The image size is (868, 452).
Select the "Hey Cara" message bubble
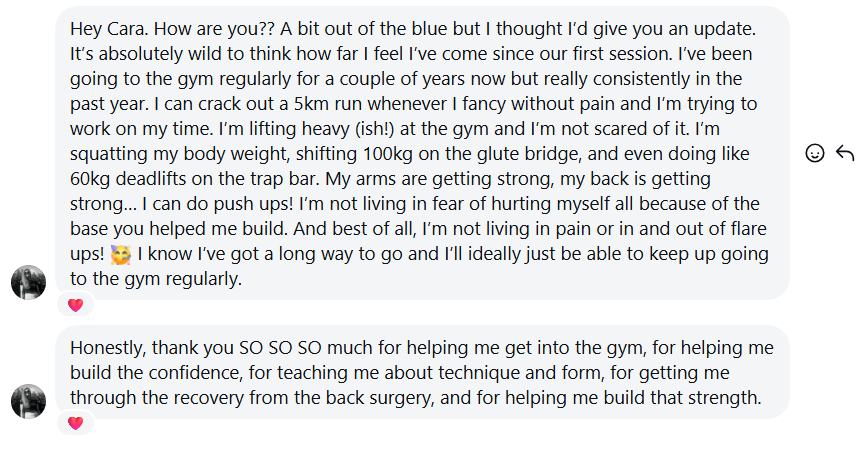[x=422, y=153]
